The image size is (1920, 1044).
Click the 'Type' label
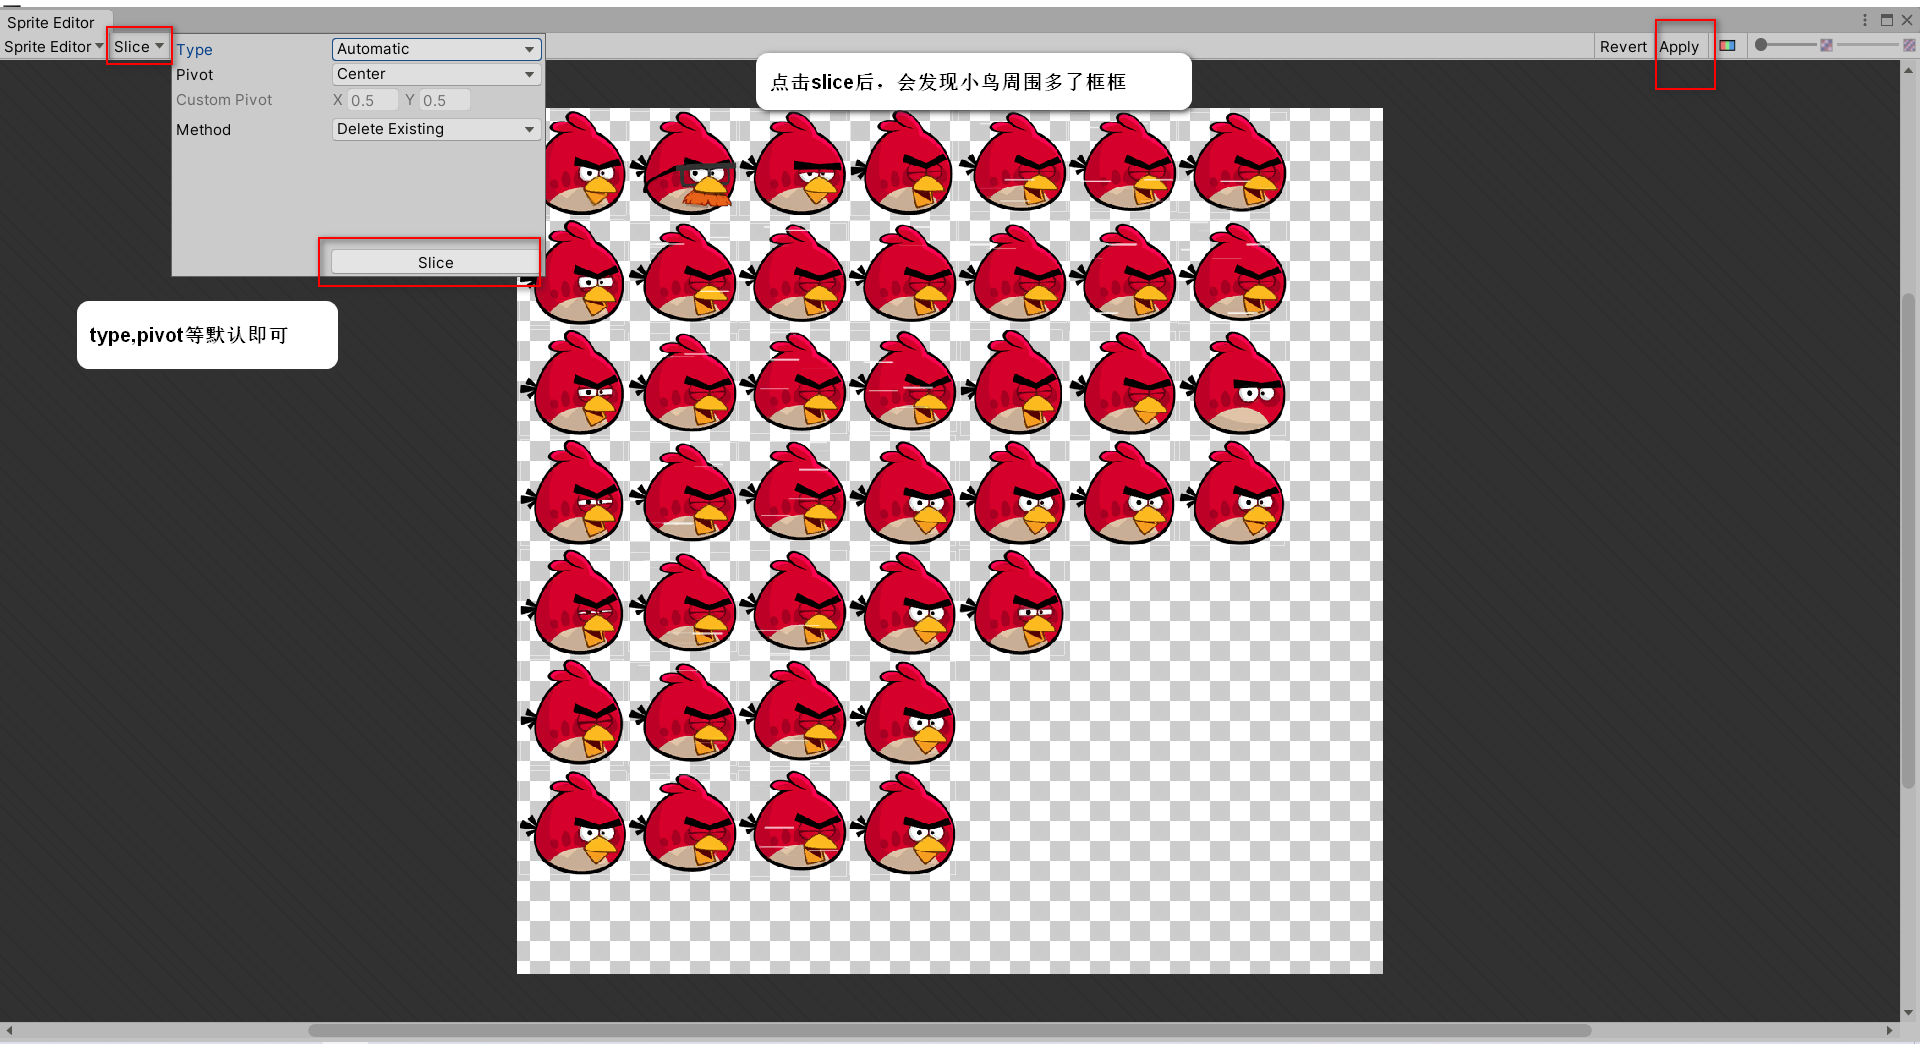pyautogui.click(x=194, y=50)
